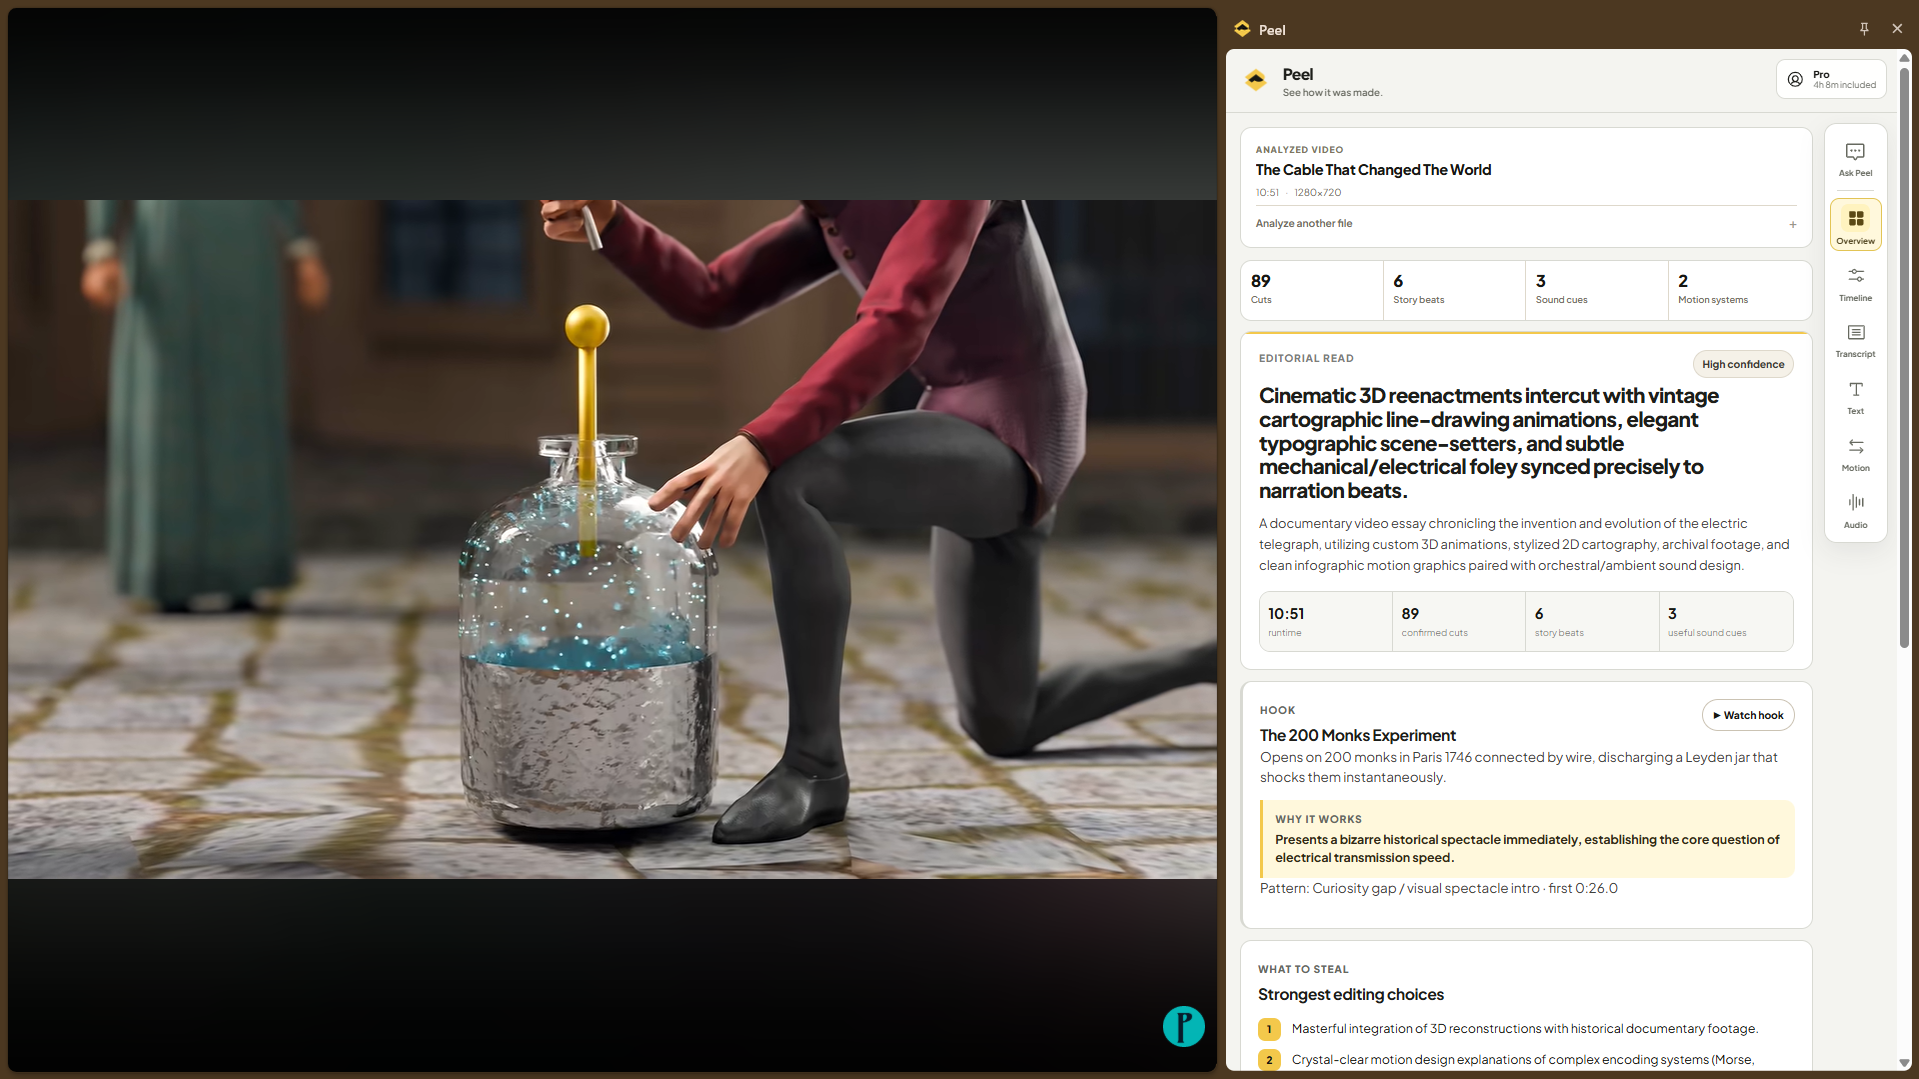Open the Timeline view
The height and width of the screenshot is (1079, 1919).
pyautogui.click(x=1855, y=284)
